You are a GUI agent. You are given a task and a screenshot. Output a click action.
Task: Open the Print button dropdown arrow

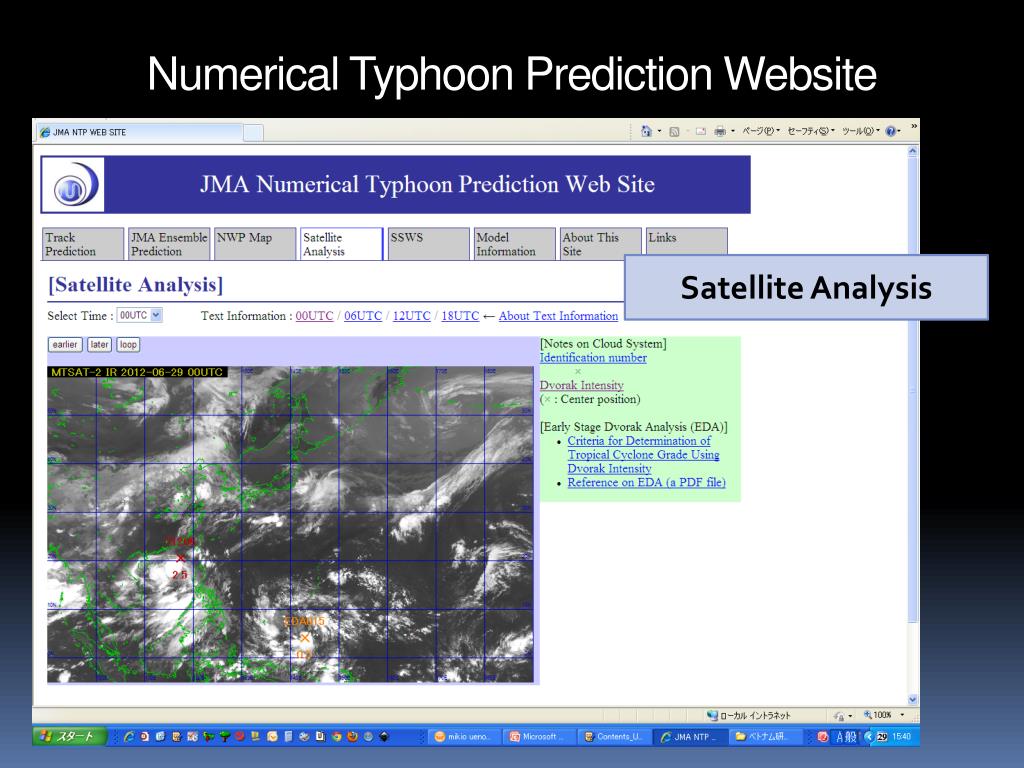point(733,132)
